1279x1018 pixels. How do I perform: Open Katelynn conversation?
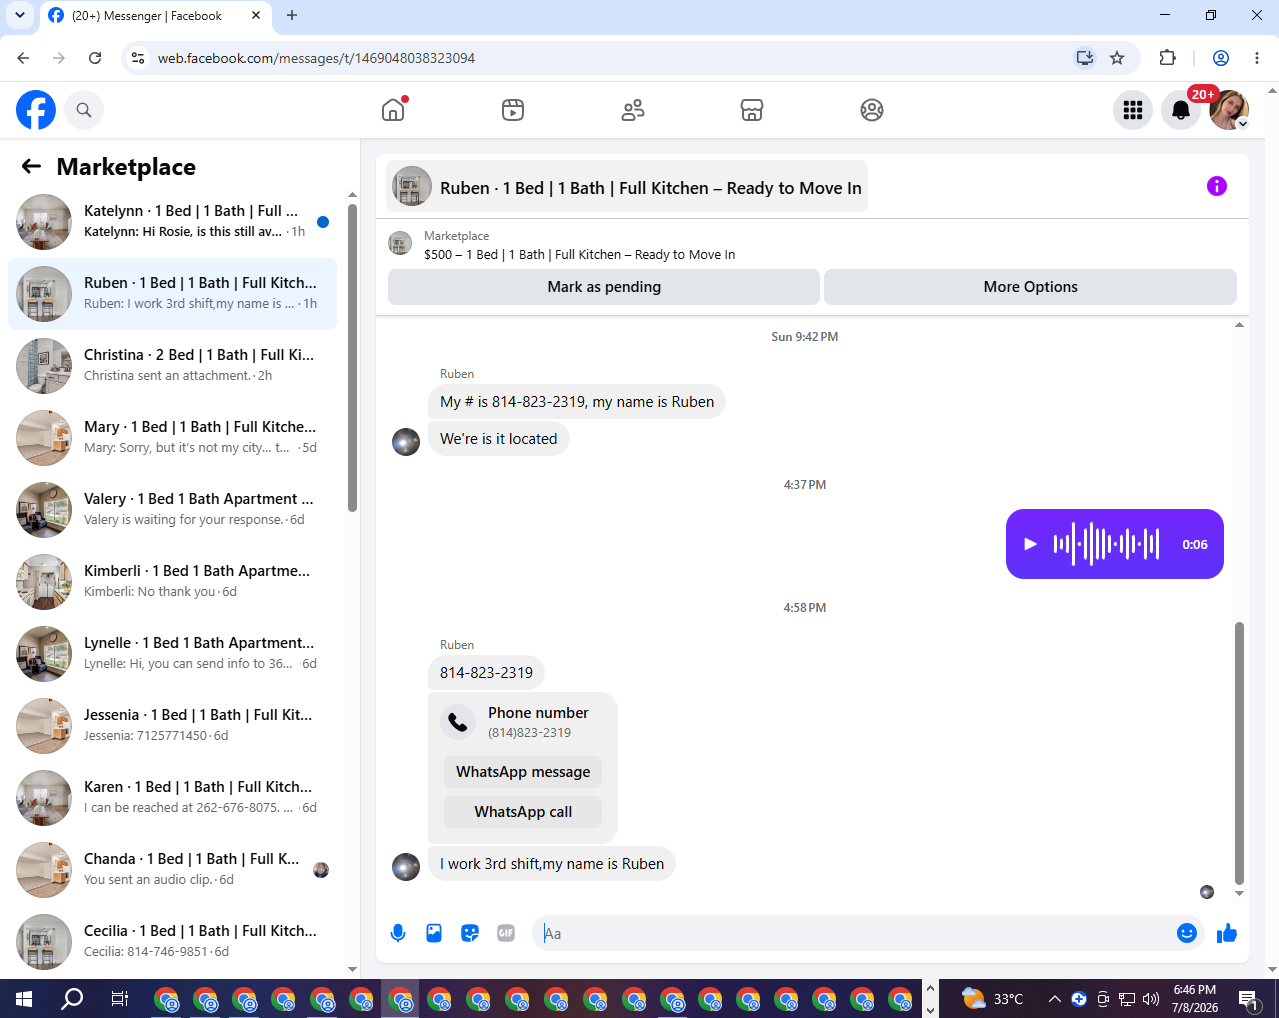coord(172,222)
